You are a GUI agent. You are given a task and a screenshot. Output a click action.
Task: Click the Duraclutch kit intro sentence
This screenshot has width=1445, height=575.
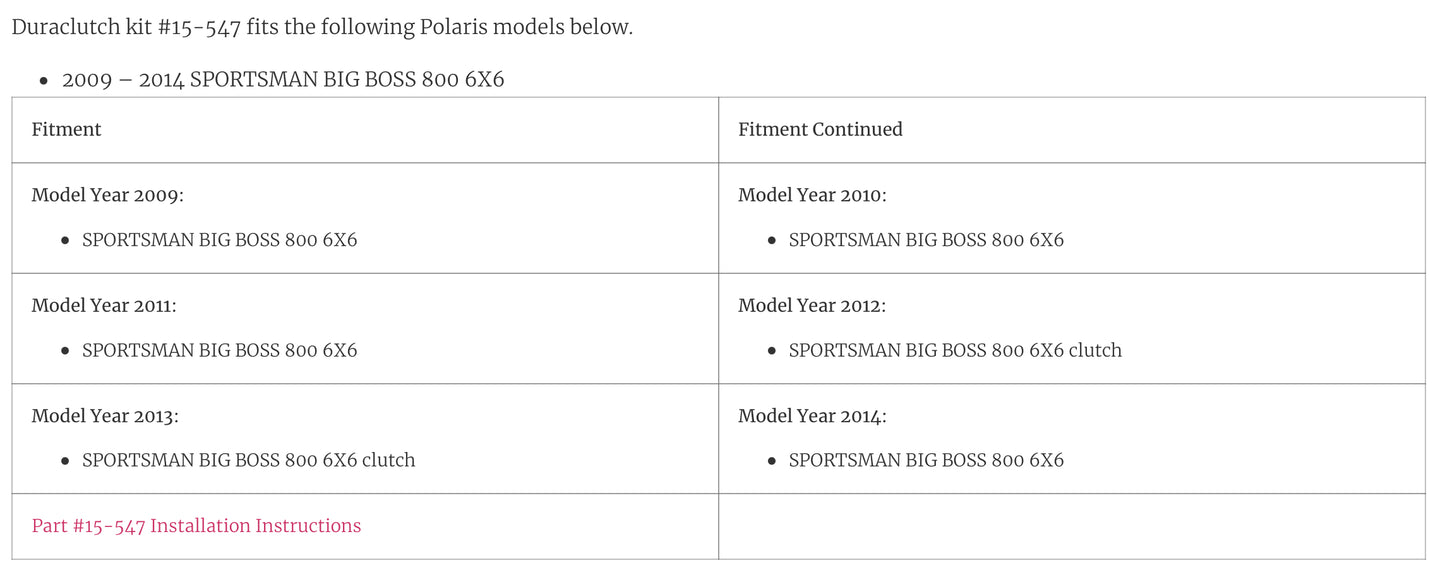322,28
